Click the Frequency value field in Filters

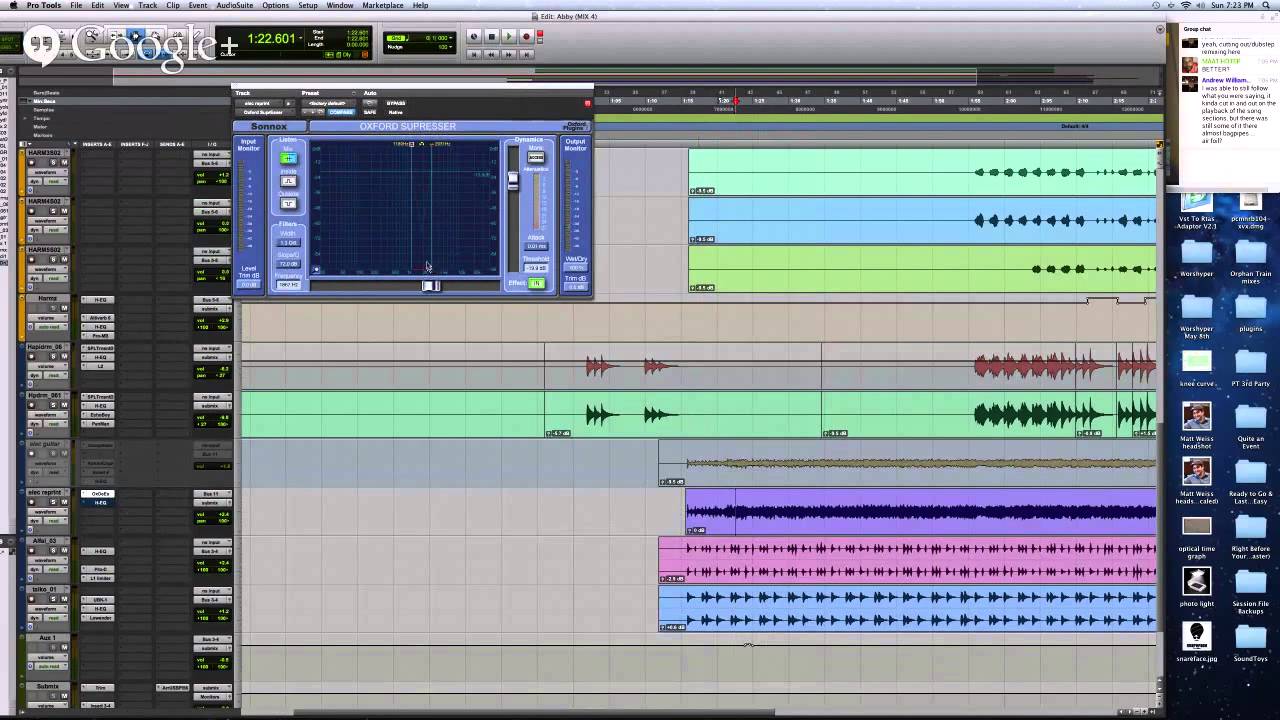point(289,285)
